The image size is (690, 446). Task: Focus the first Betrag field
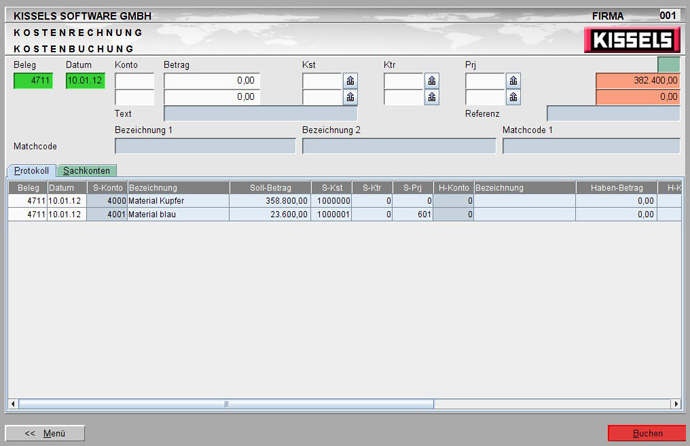[212, 81]
